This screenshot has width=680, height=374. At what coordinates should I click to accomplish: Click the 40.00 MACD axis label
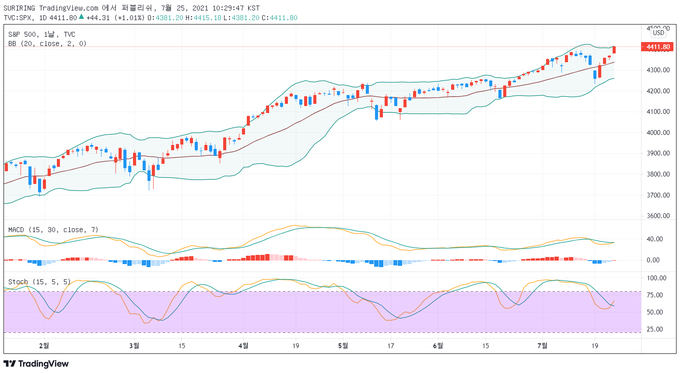click(655, 239)
